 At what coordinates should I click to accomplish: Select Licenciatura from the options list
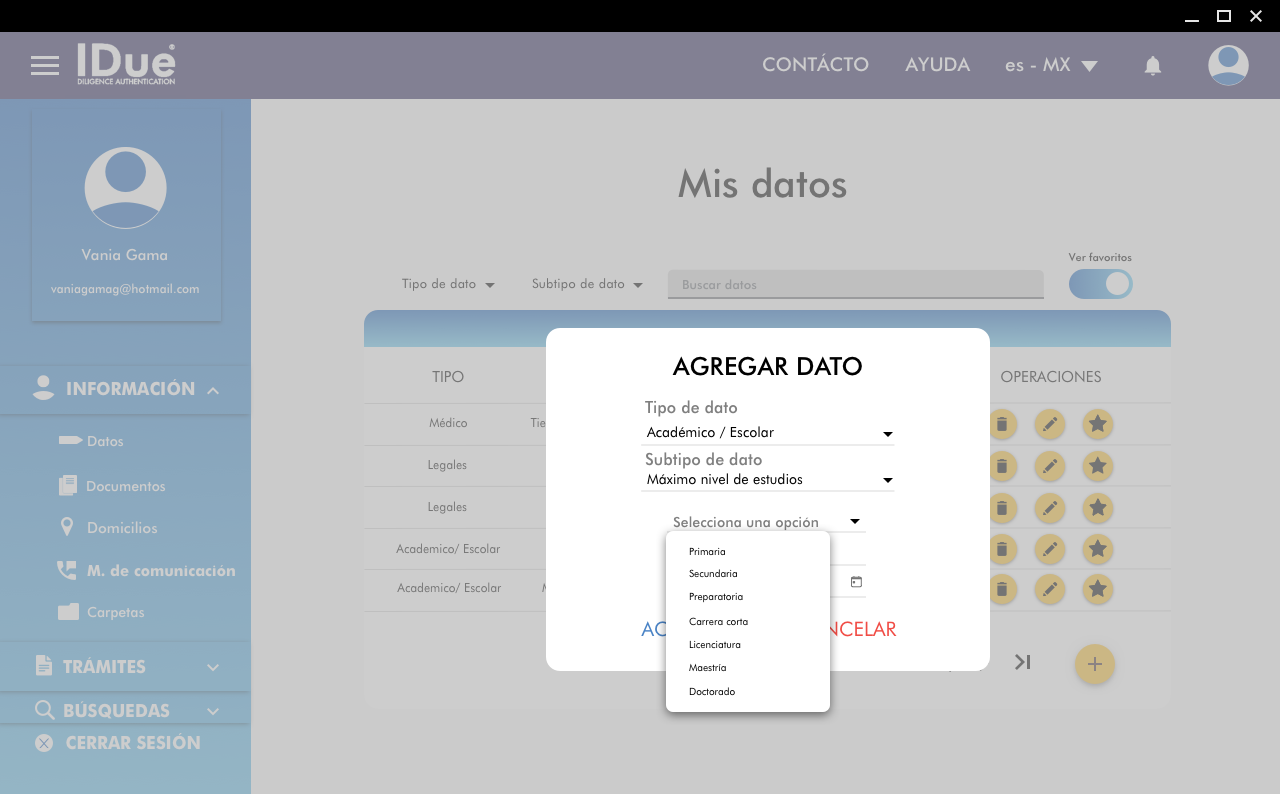coord(715,645)
